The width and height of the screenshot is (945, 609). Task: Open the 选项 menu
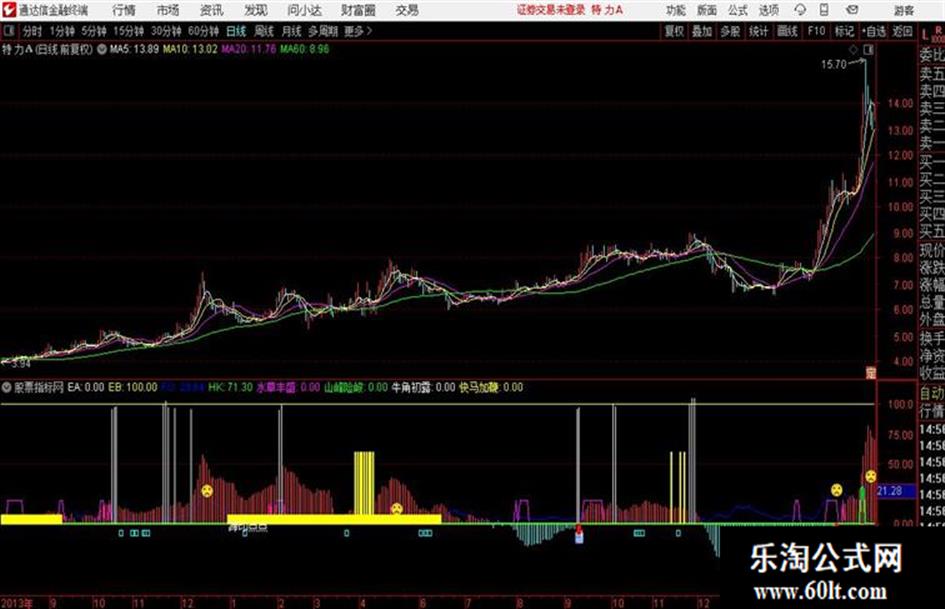[768, 10]
